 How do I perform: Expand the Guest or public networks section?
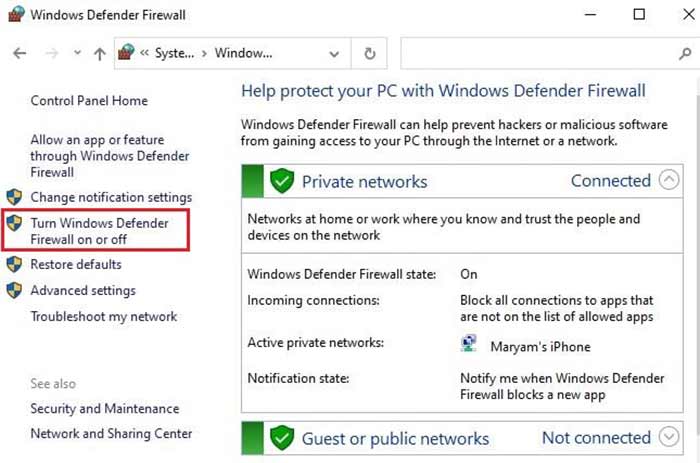[669, 437]
